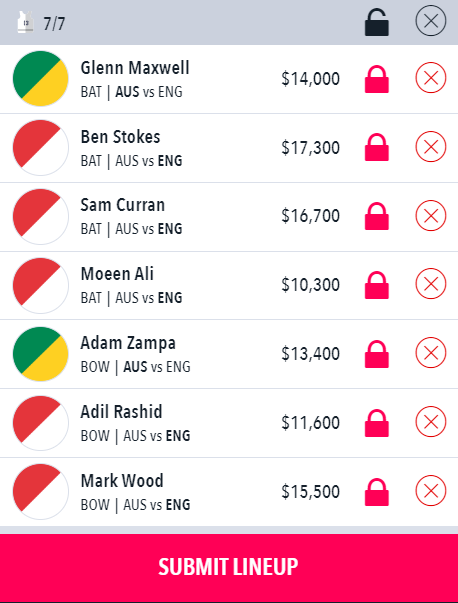This screenshot has height=603, width=458.
Task: Toggle lock on Sam Curran
Action: (377, 216)
